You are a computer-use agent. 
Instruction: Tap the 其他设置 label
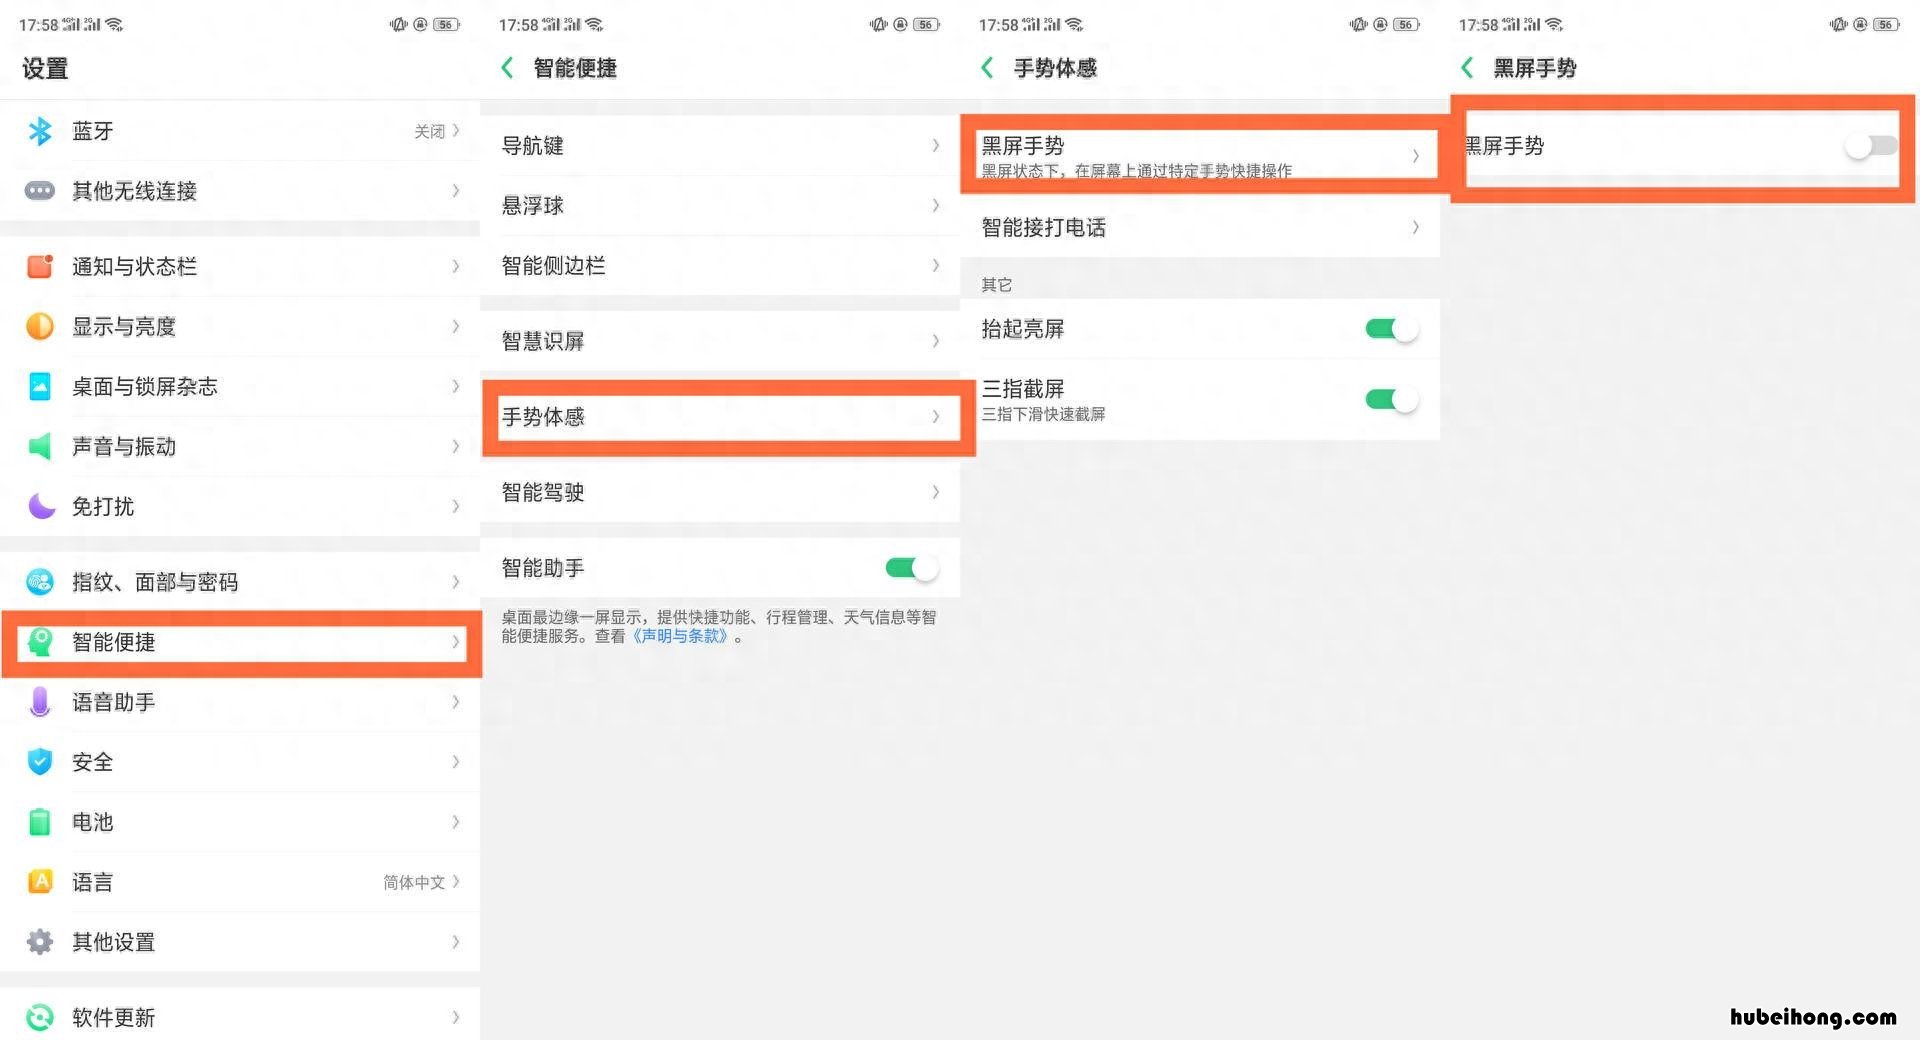coord(114,942)
